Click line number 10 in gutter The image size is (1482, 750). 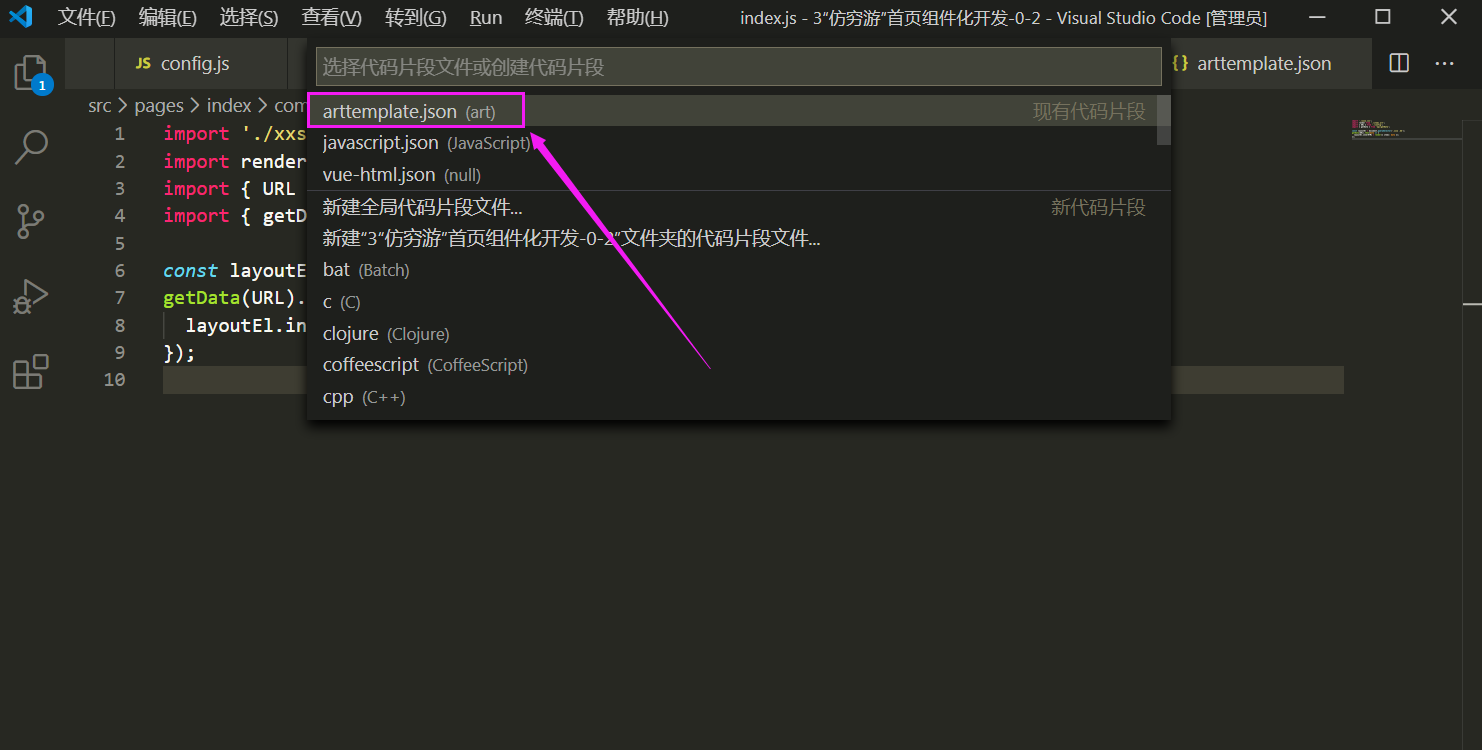click(x=114, y=380)
